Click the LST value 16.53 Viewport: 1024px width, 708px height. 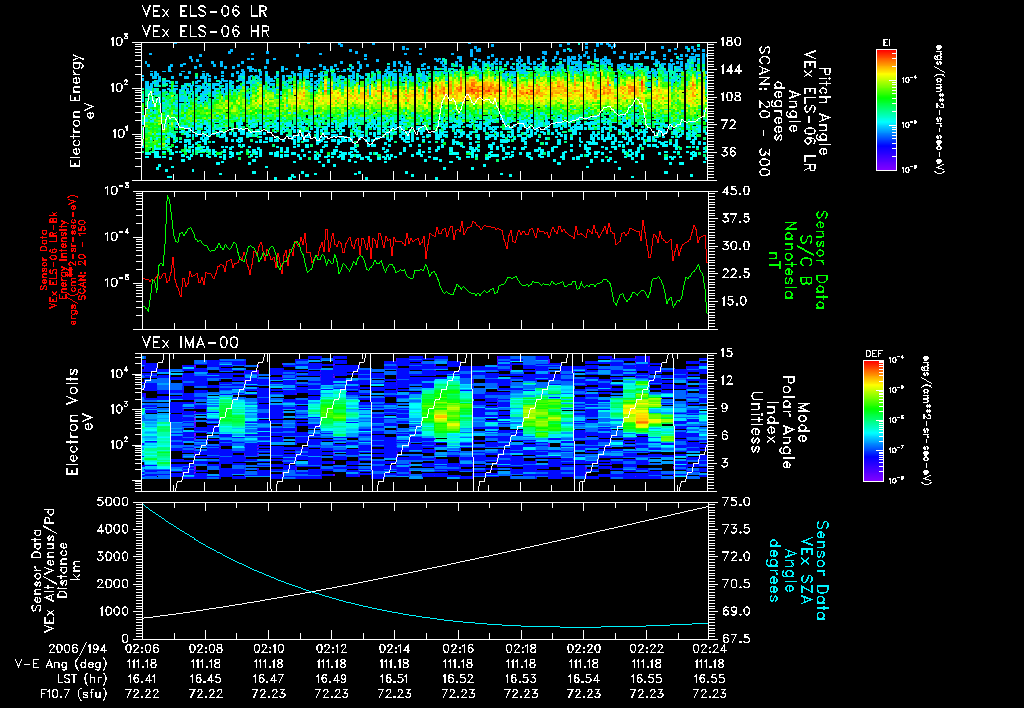click(520, 679)
